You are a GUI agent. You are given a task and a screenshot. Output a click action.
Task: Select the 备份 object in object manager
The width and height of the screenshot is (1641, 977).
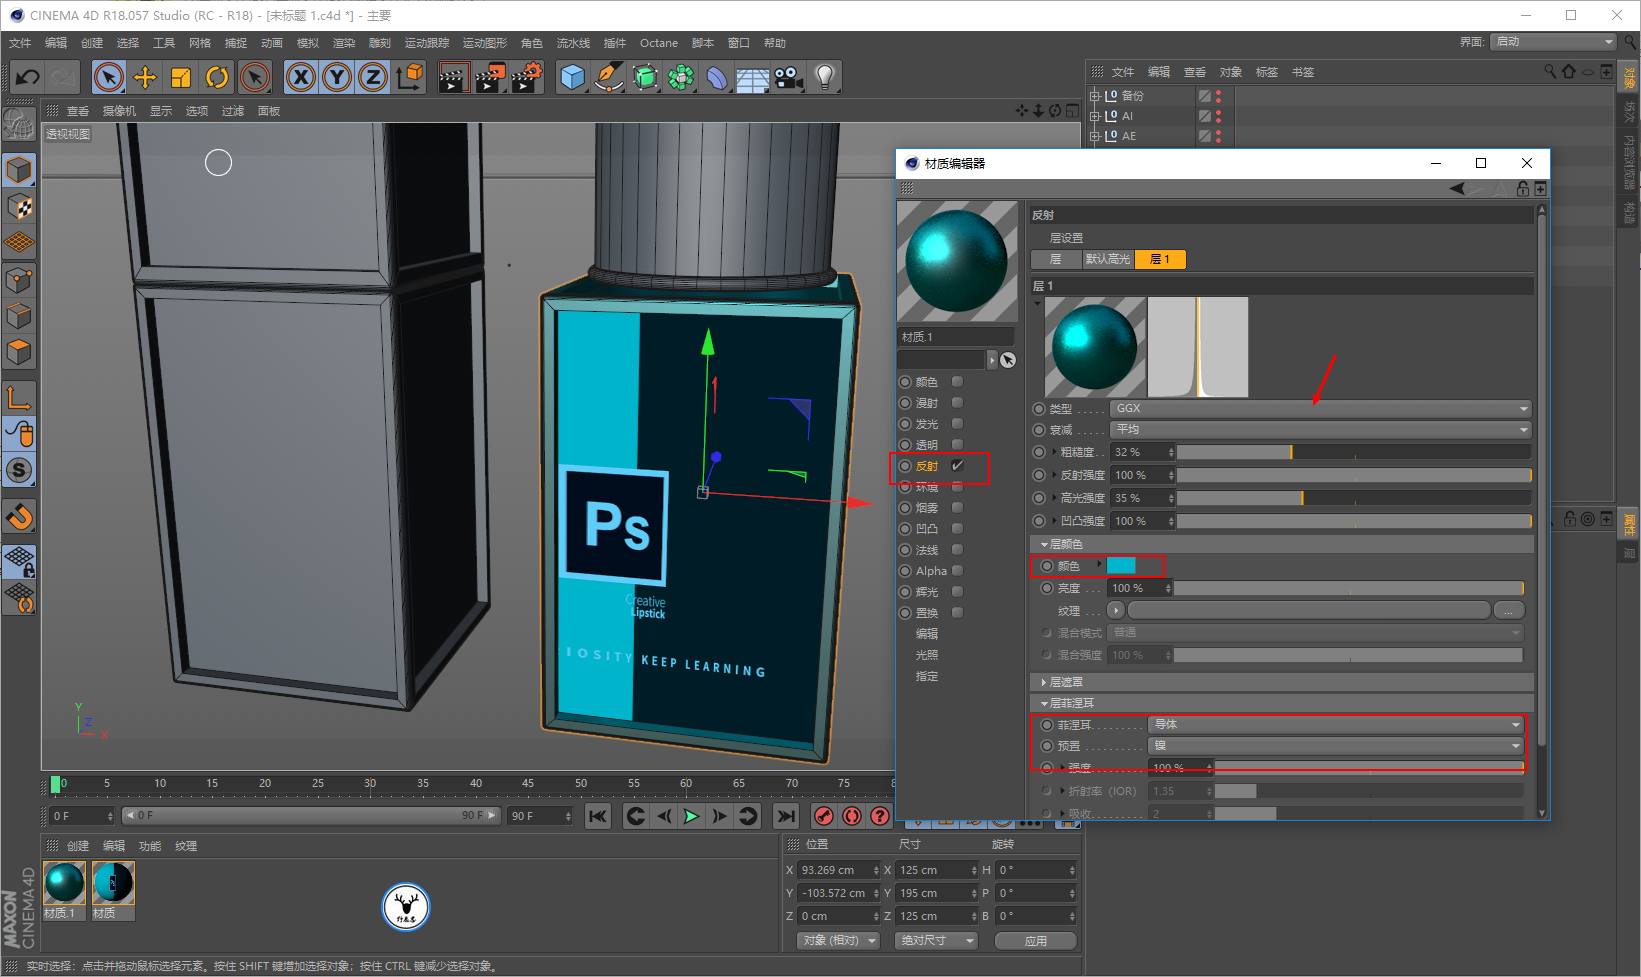(x=1132, y=96)
